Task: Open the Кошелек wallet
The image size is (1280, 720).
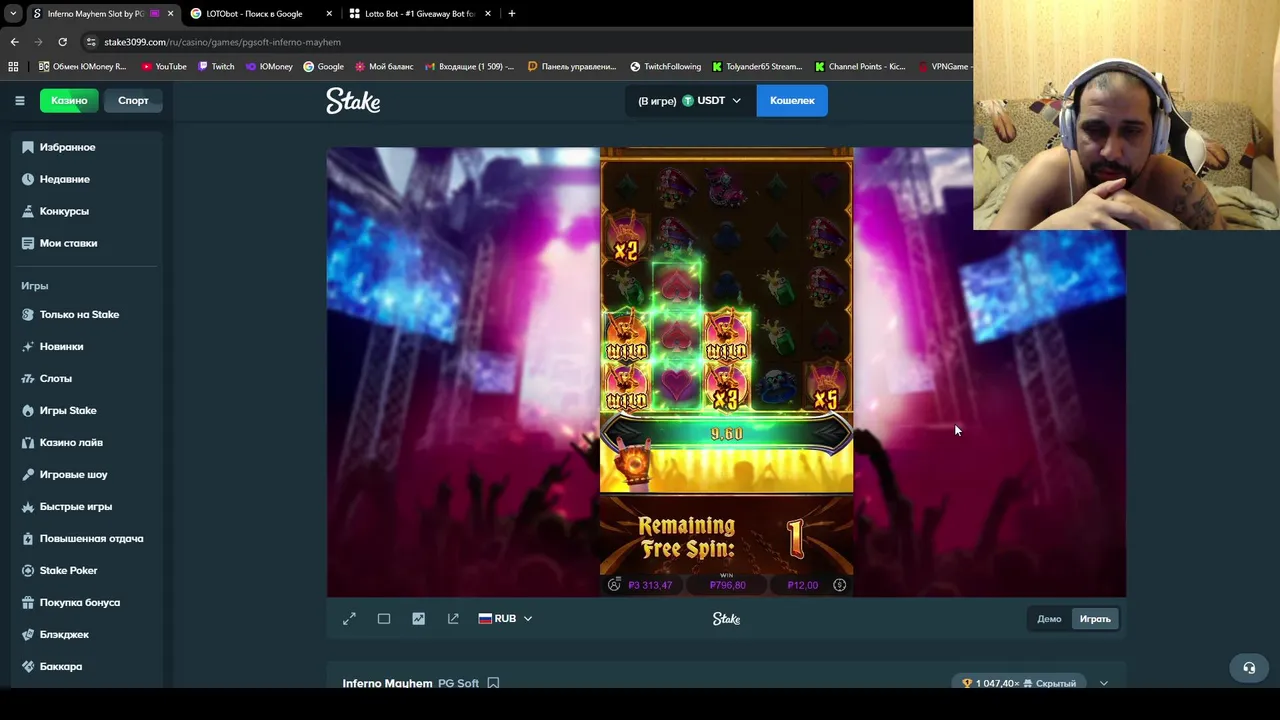Action: coord(792,100)
